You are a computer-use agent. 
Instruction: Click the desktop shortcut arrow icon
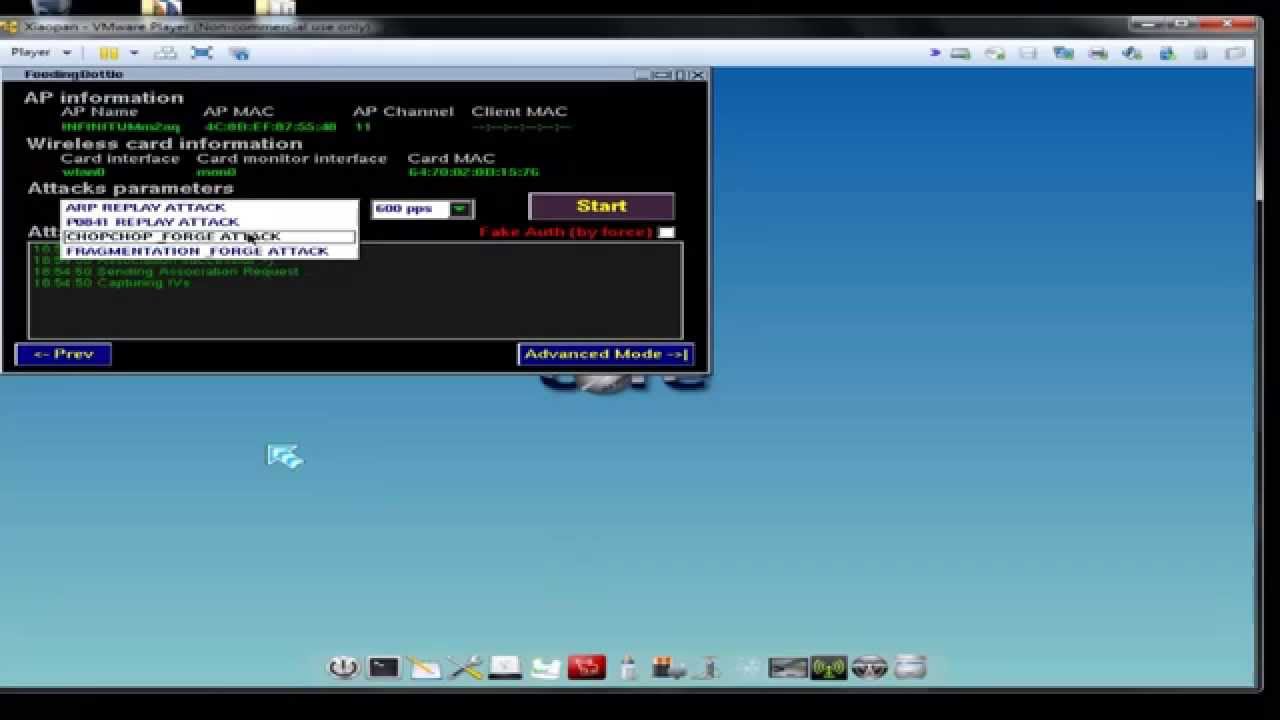[x=285, y=457]
